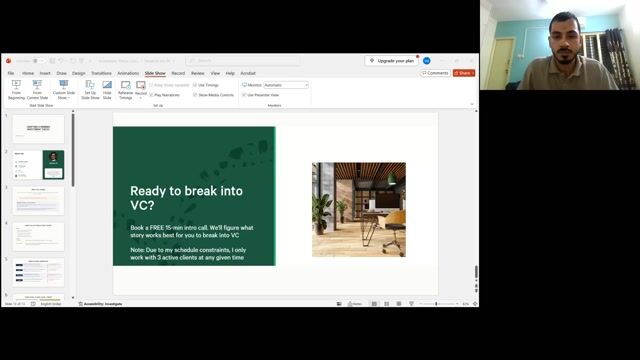Click Upgrade your plan button
The width and height of the screenshot is (640, 360).
[391, 61]
